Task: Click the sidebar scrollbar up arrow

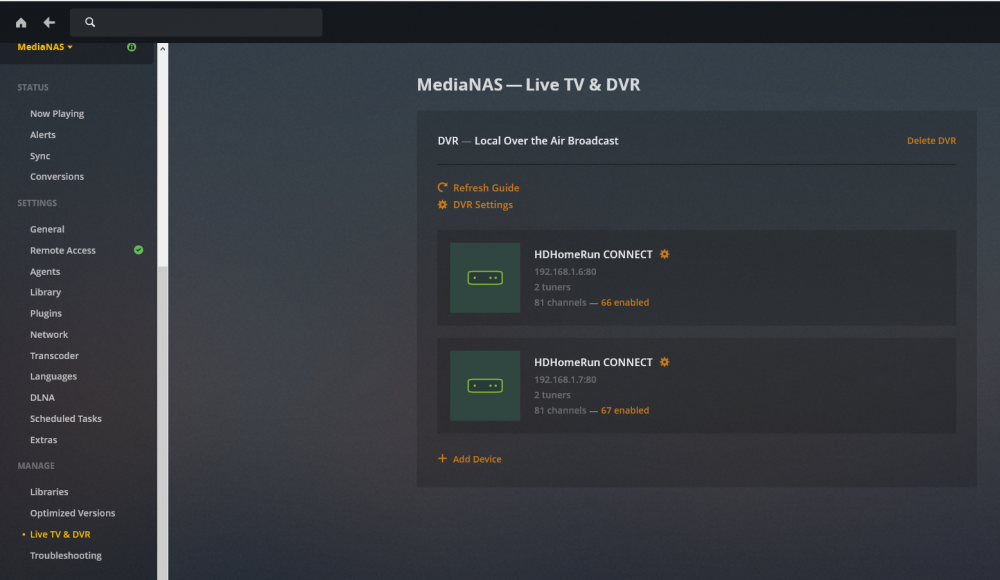Action: pos(163,48)
